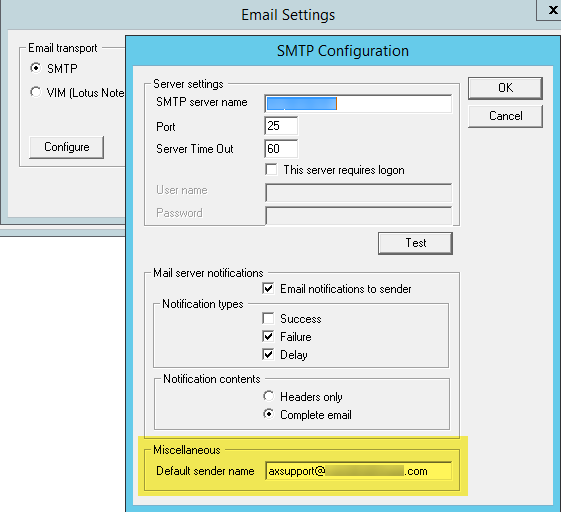Click the Configure button in Email Settings

(67, 147)
